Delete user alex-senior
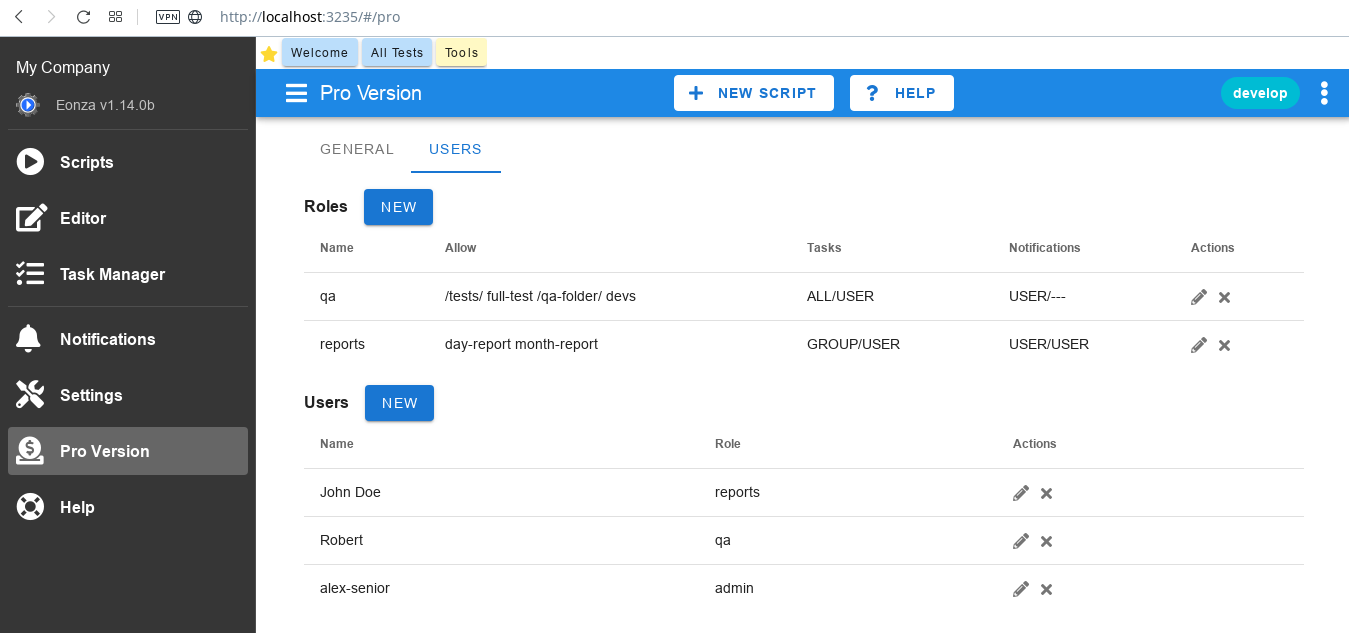Screen dimensions: 1349x633 coord(1046,589)
